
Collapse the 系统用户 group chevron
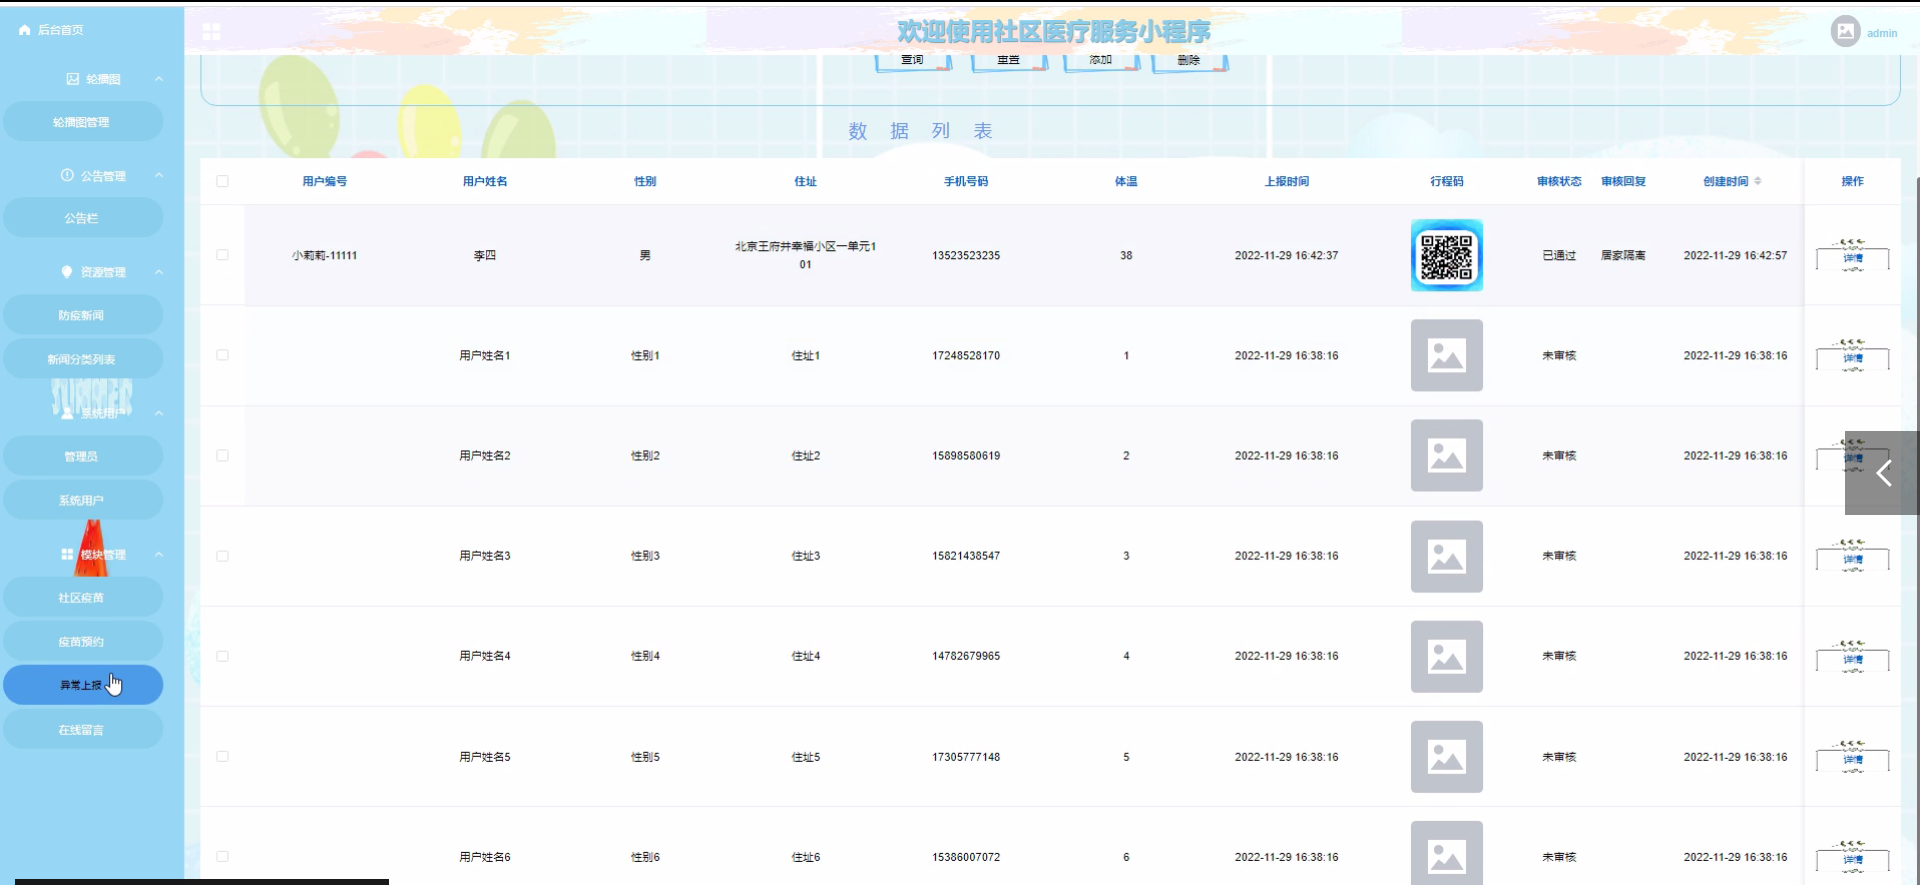pyautogui.click(x=159, y=413)
